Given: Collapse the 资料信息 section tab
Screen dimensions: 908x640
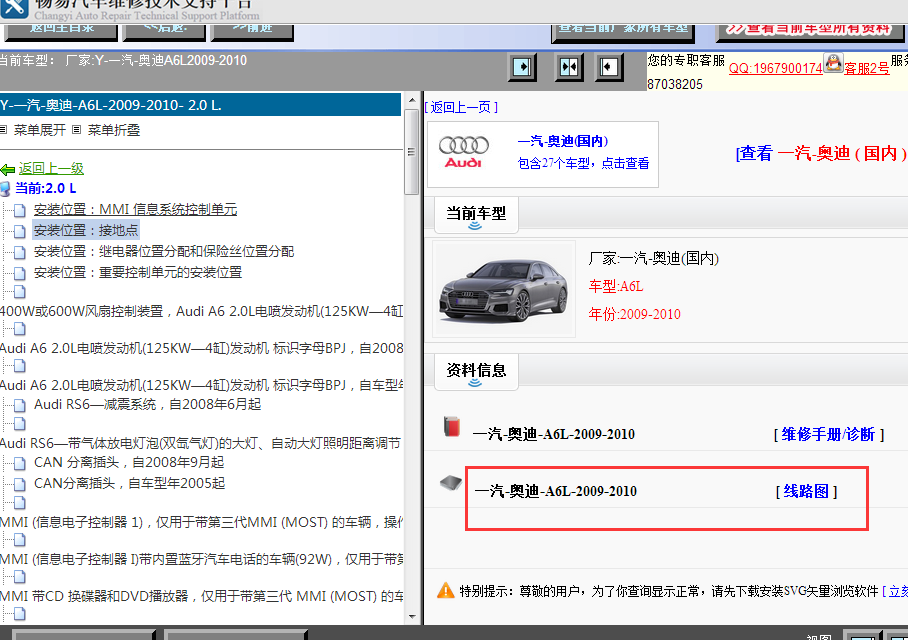Looking at the screenshot, I should pos(475,372).
